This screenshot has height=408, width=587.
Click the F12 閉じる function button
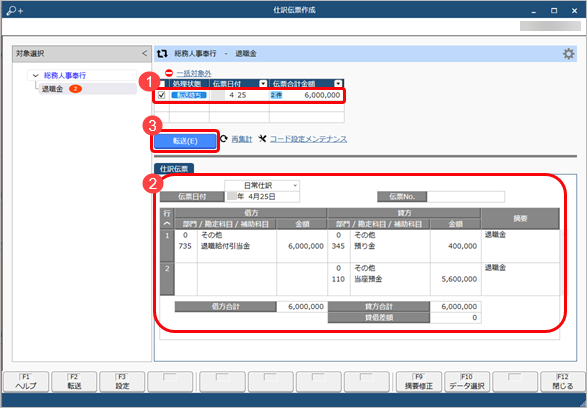563,381
